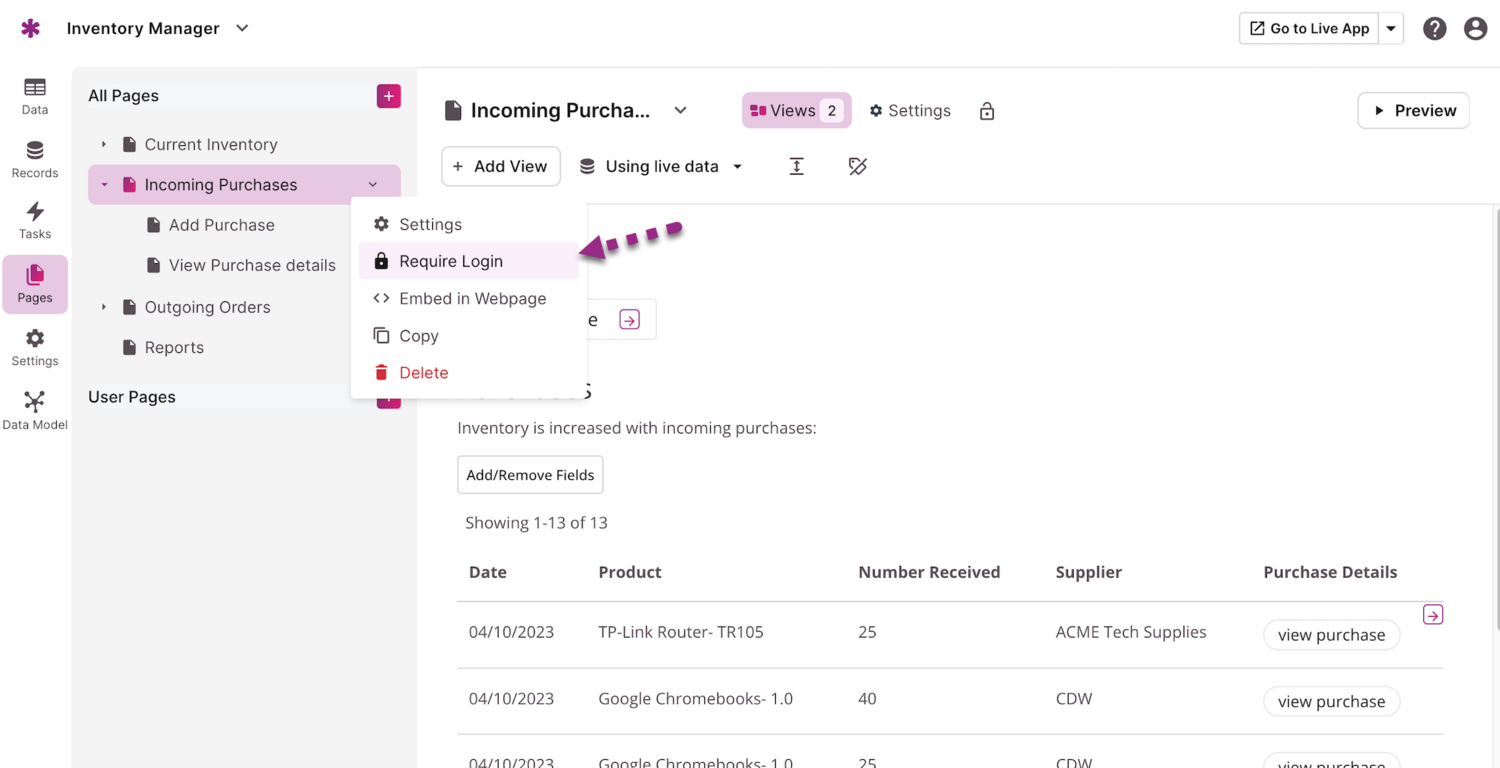This screenshot has width=1500, height=768.
Task: Open Go to Live App dropdown arrow
Action: [x=1391, y=29]
